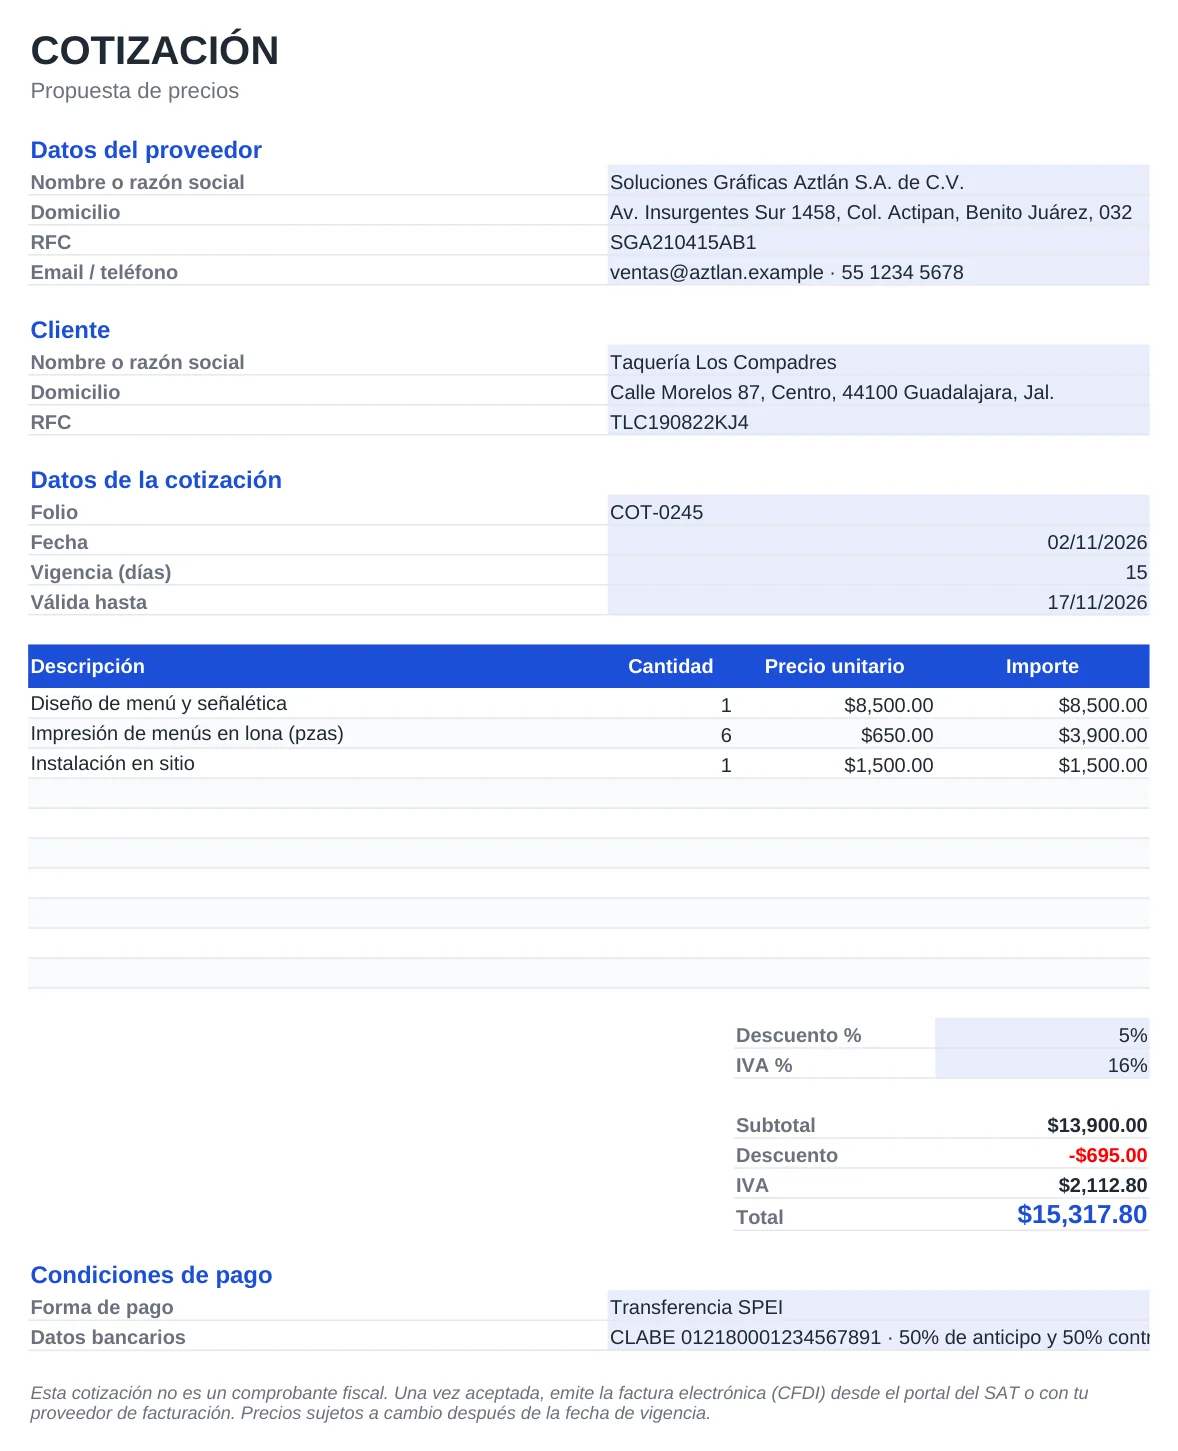Click the subtotal value '$13,900.00'
The width and height of the screenshot is (1178, 1451).
[x=1097, y=1125]
